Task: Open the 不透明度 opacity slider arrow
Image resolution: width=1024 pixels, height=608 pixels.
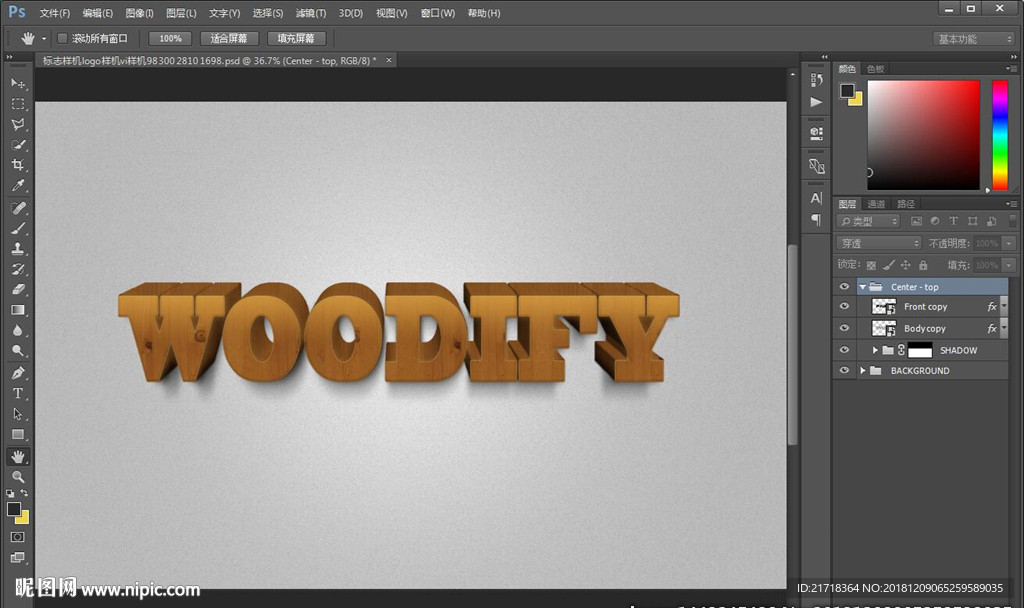Action: tap(1009, 243)
